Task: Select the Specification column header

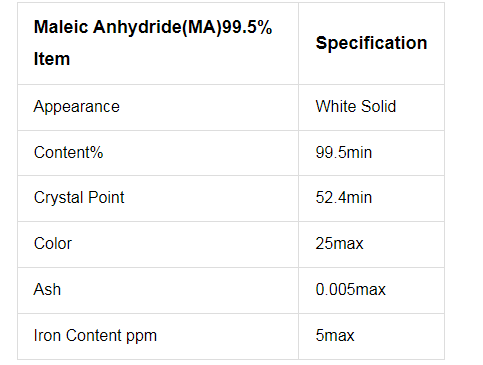Action: (371, 43)
